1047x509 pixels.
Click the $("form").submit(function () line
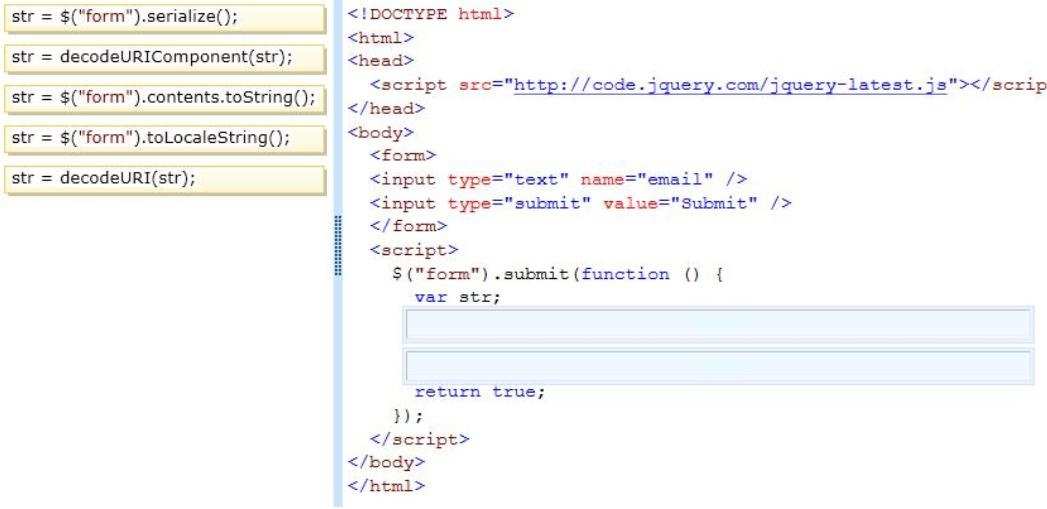tap(558, 274)
